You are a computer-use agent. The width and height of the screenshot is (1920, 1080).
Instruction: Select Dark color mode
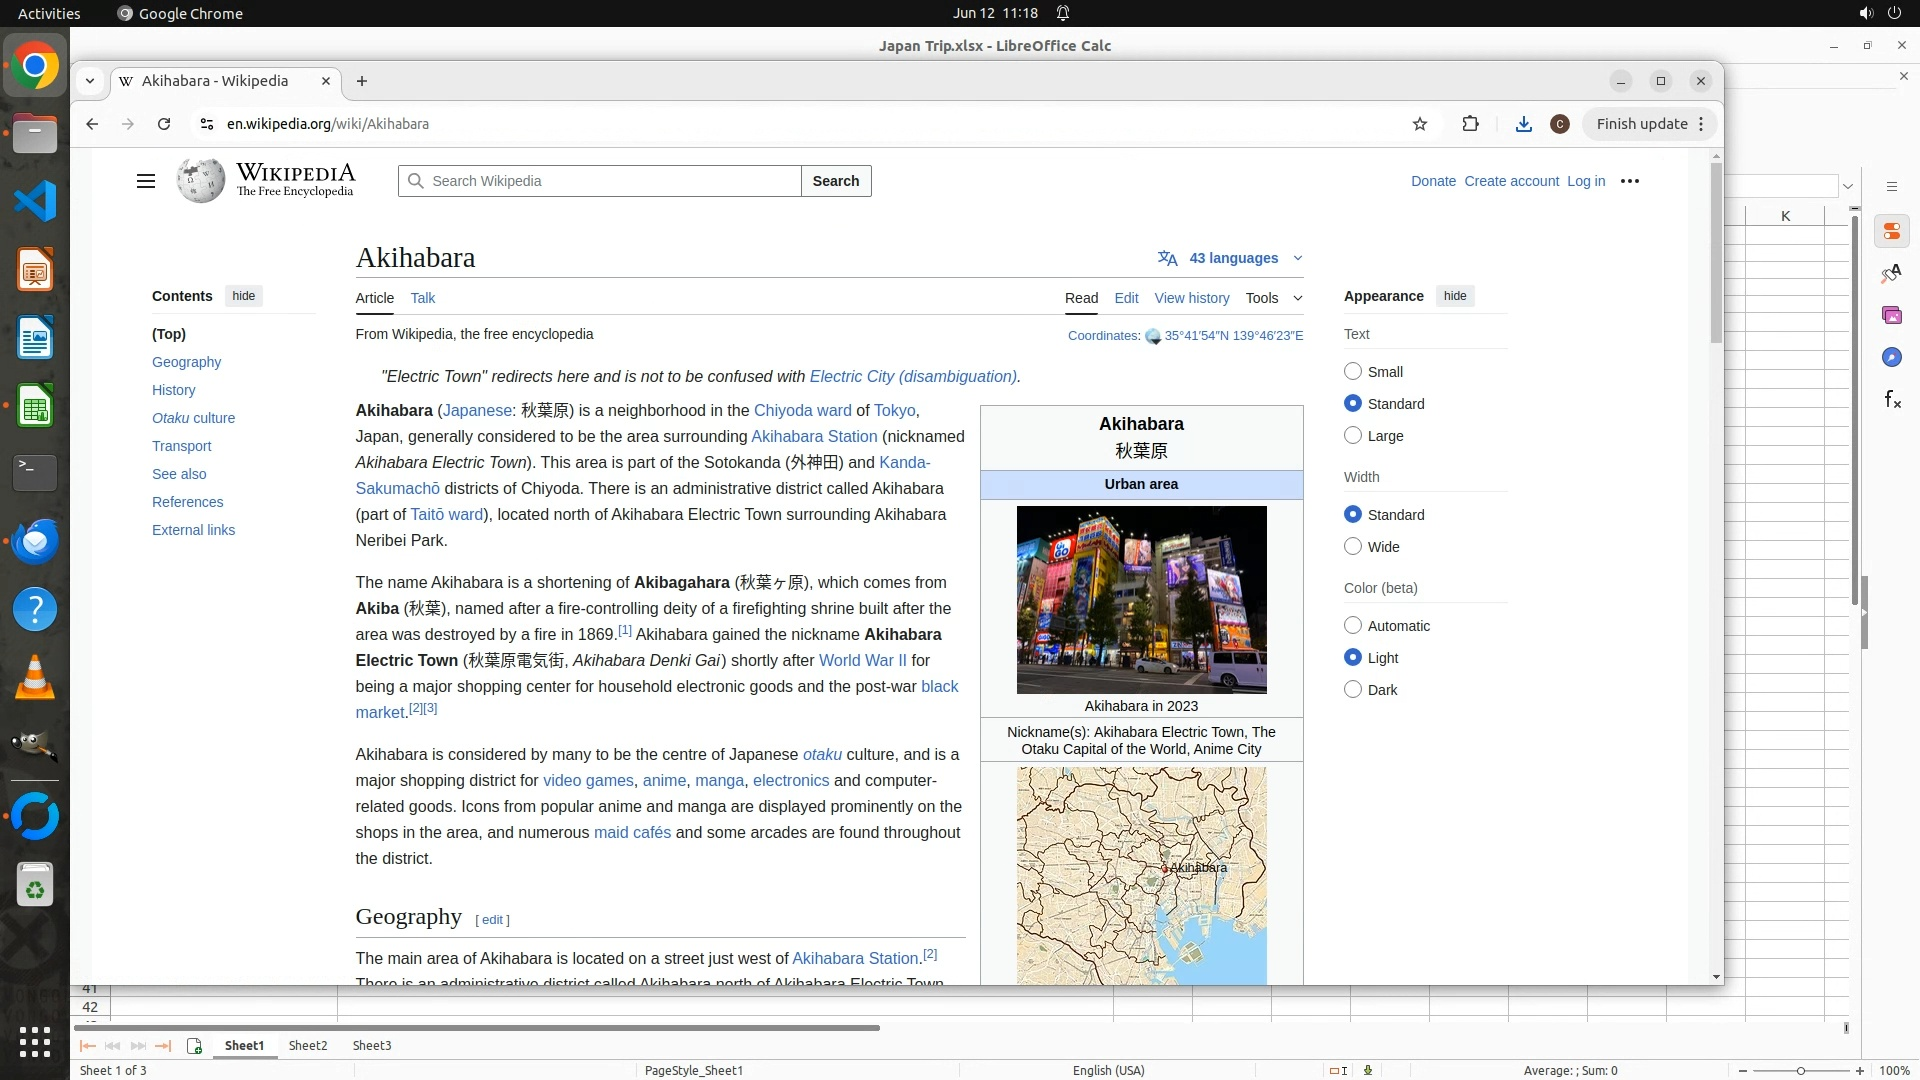tap(1353, 689)
